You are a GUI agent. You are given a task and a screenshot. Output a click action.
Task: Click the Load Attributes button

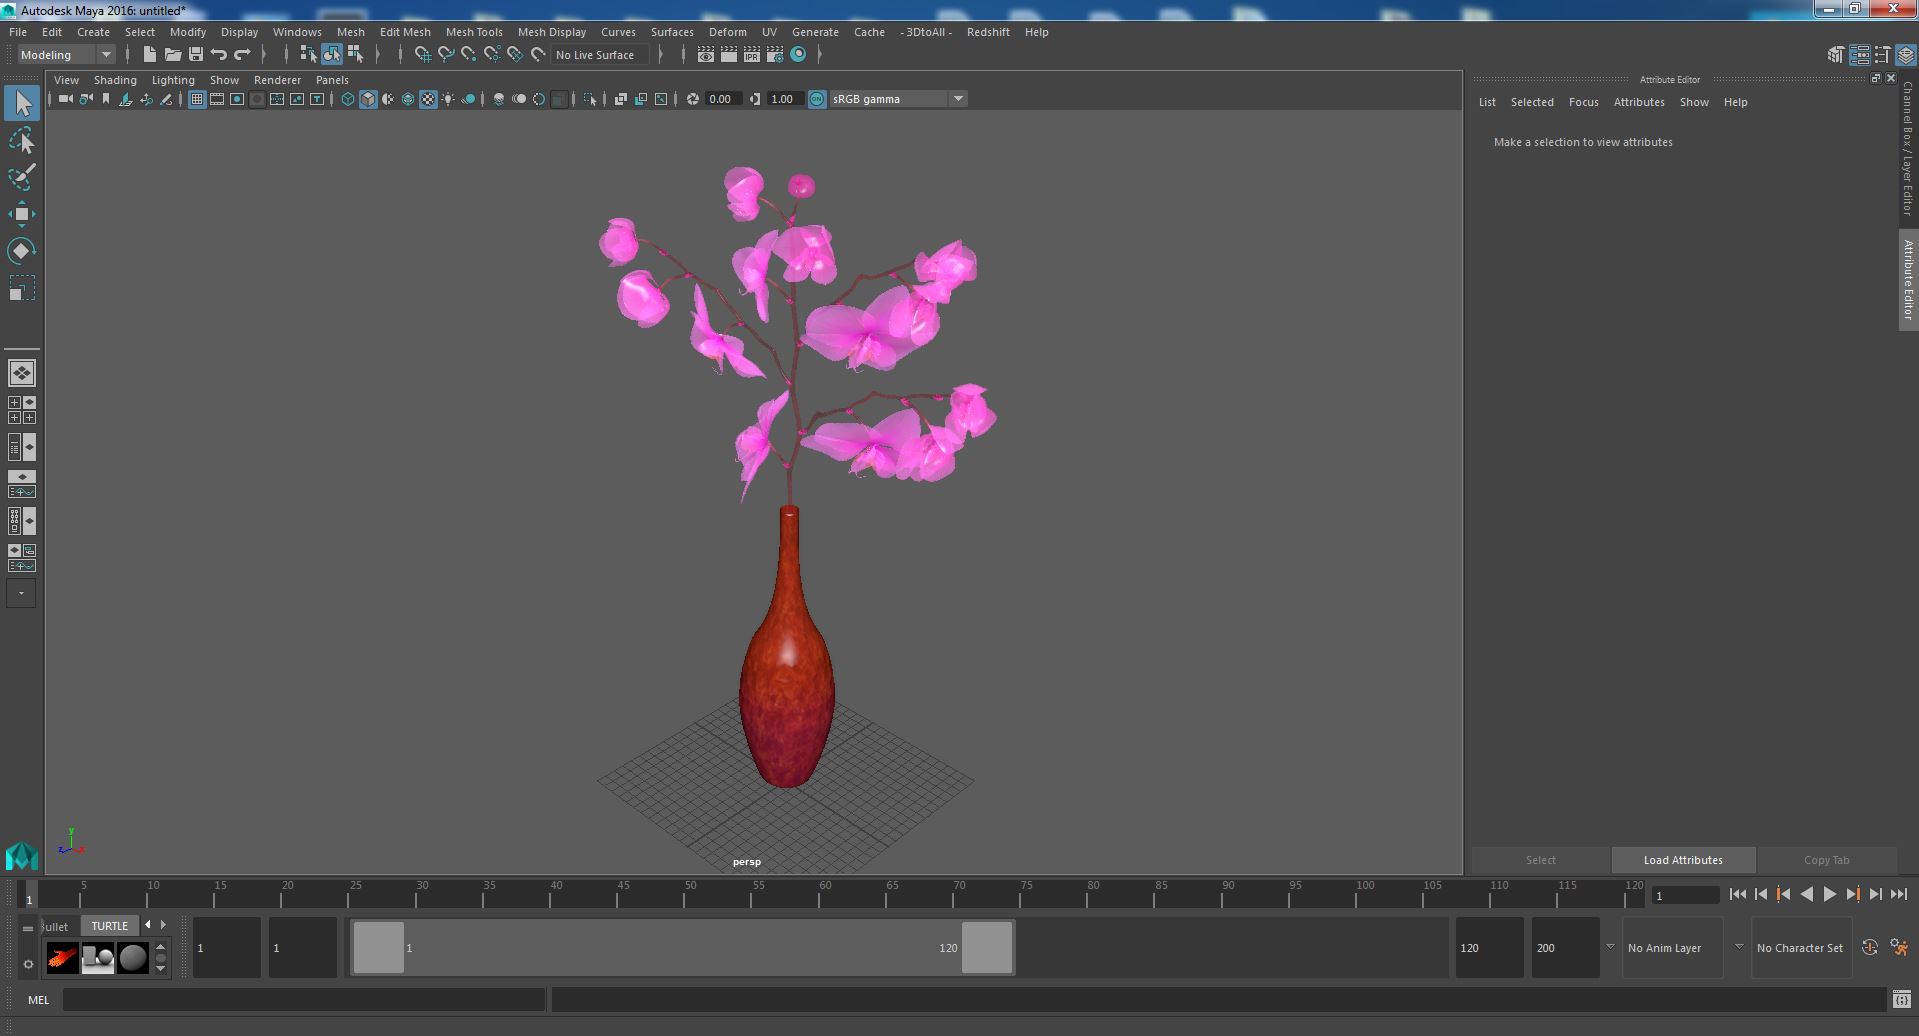point(1683,860)
